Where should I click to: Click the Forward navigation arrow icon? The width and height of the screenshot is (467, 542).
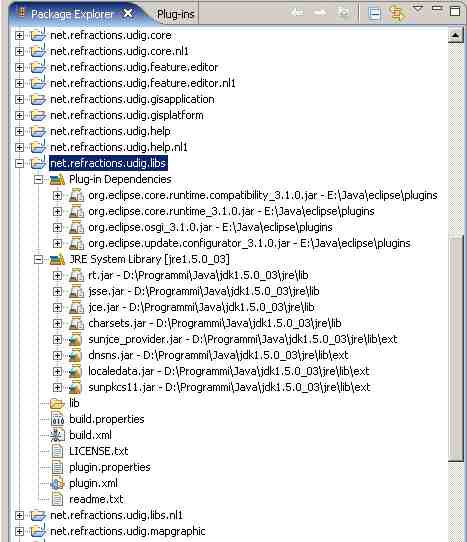tap(320, 13)
